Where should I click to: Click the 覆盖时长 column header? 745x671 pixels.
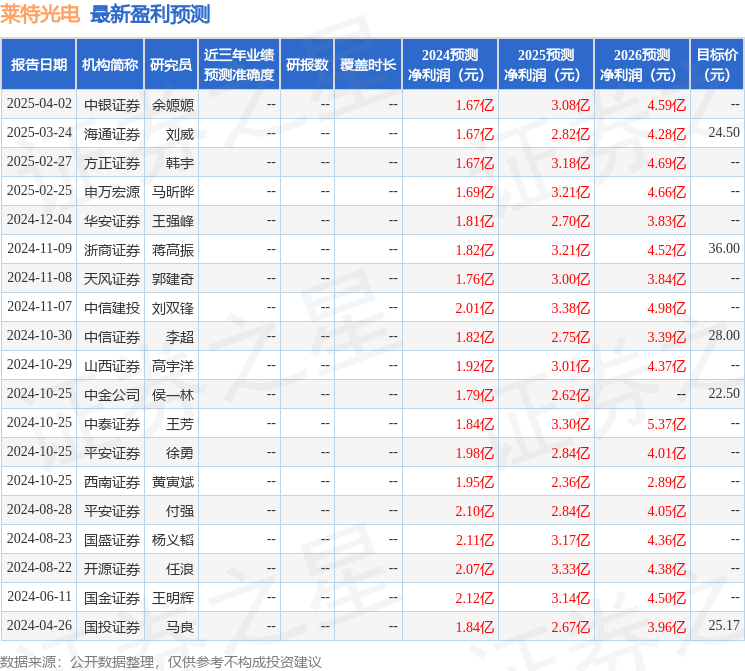[x=368, y=65]
